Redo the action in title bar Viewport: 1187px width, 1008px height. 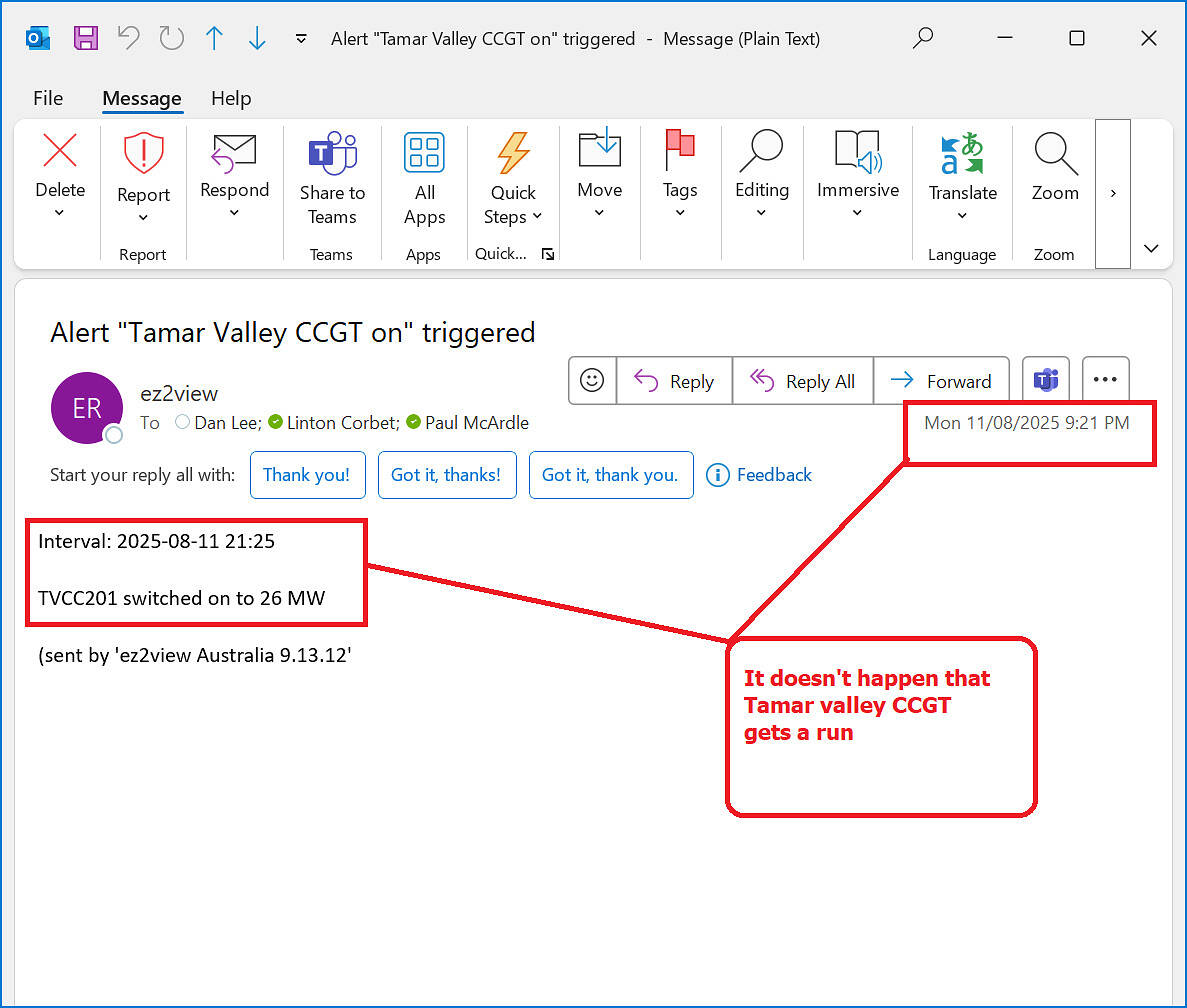tap(172, 38)
